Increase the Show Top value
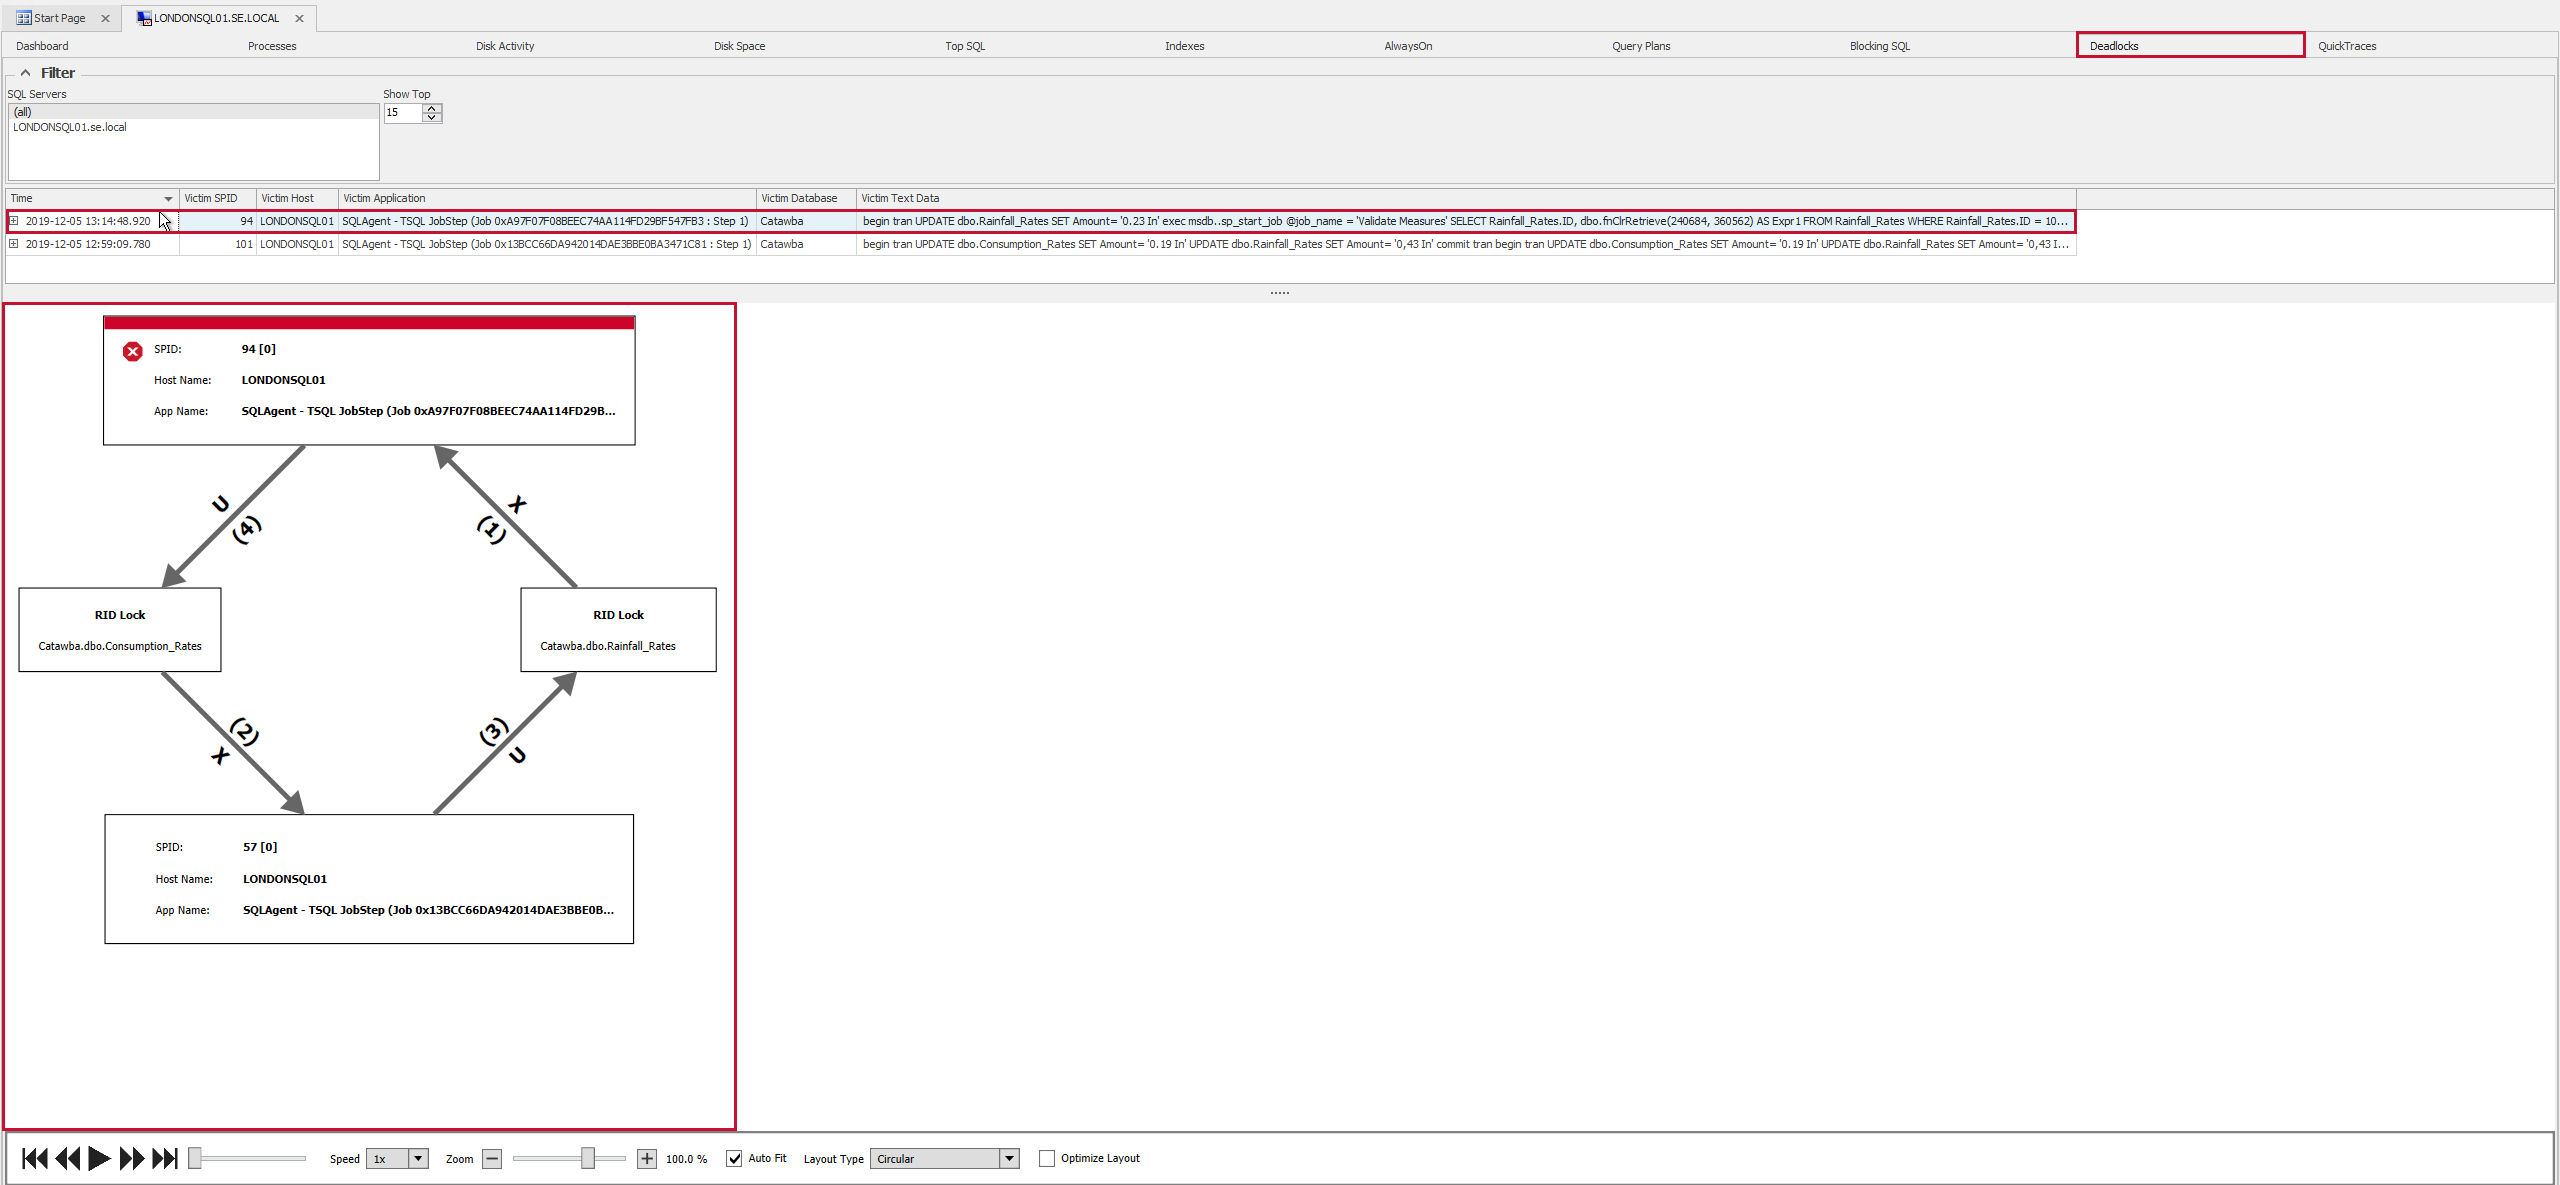The image size is (2560, 1185). pos(431,108)
